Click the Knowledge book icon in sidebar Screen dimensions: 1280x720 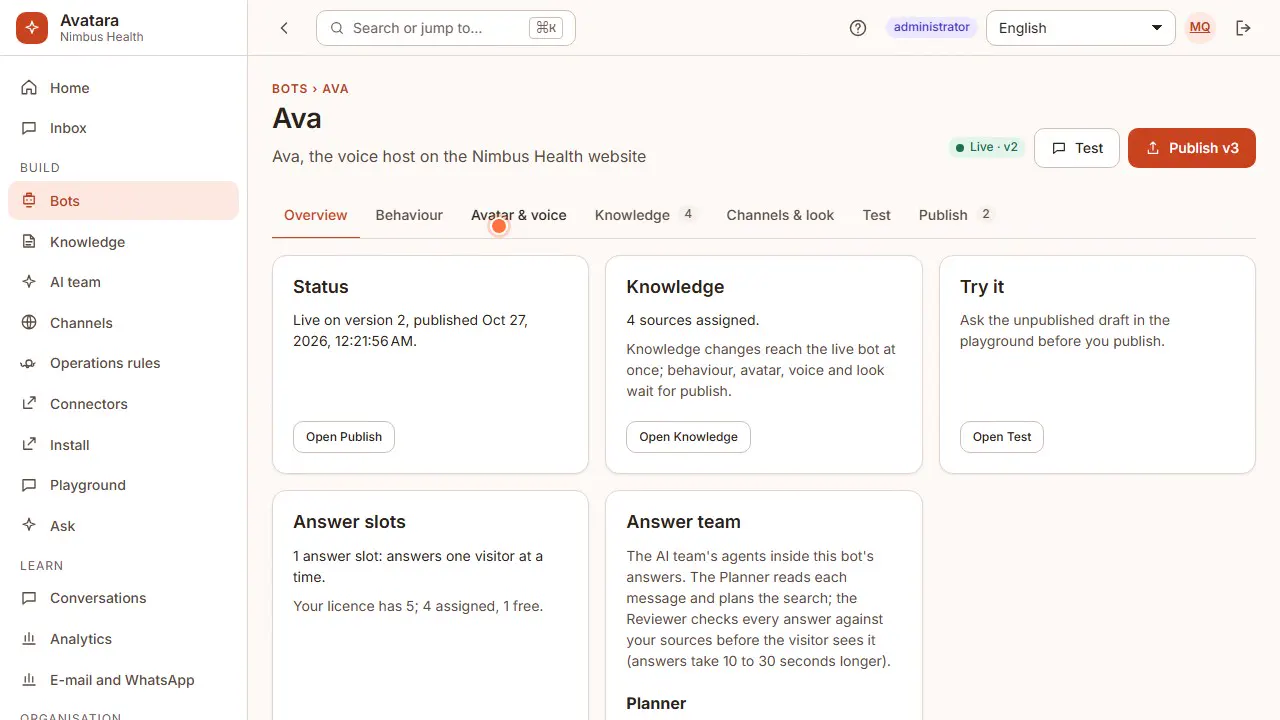tap(29, 242)
